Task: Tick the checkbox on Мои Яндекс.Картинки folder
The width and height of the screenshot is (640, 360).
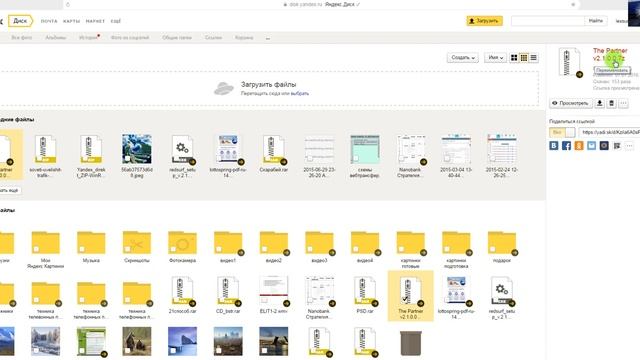Action: pos(36,249)
